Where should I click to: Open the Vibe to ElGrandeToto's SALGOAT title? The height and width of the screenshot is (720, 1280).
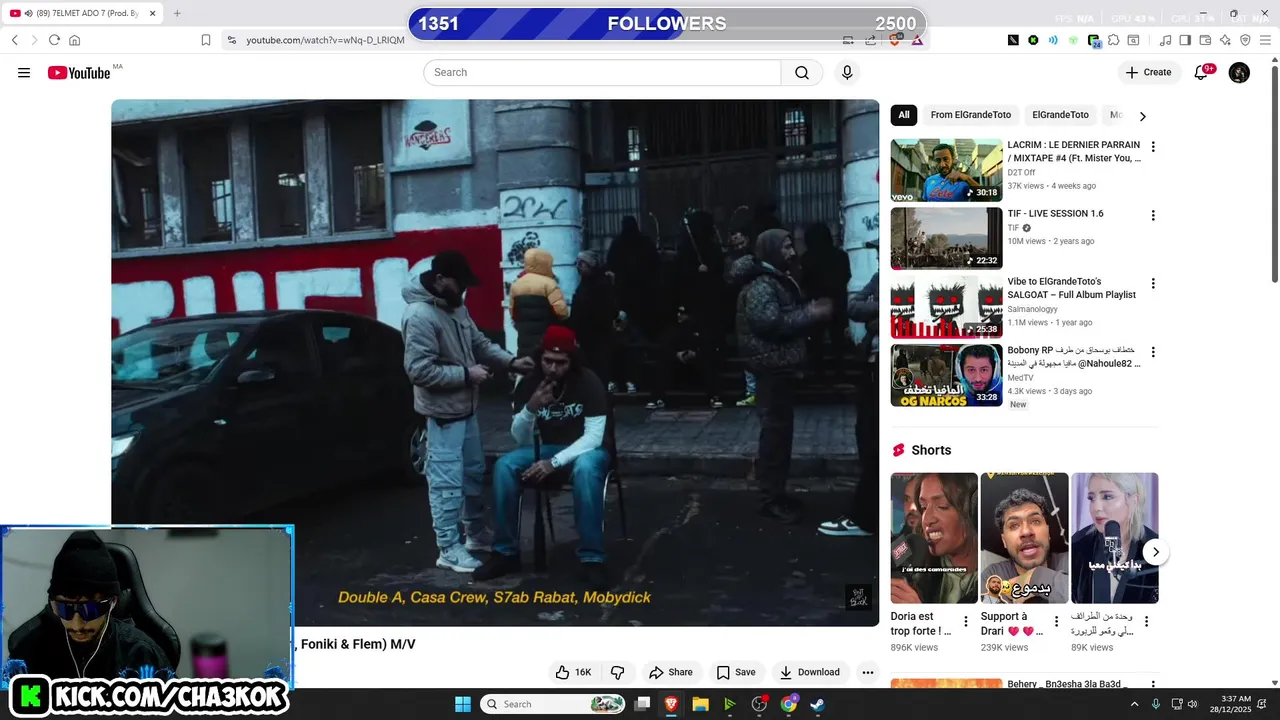point(1072,288)
